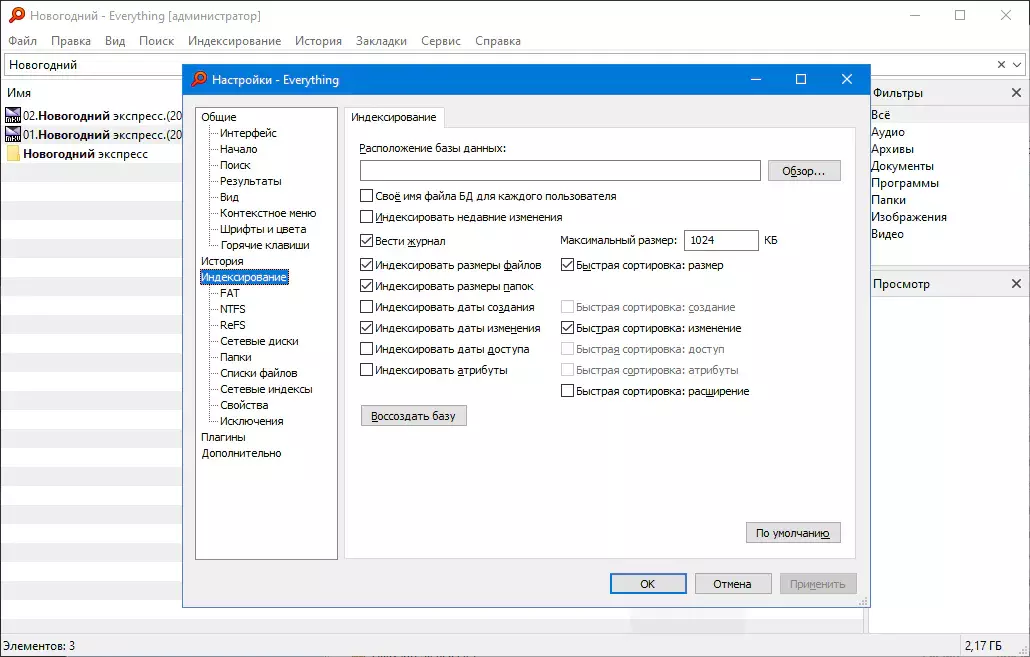Close the Просмотр panel

pyautogui.click(x=1016, y=284)
